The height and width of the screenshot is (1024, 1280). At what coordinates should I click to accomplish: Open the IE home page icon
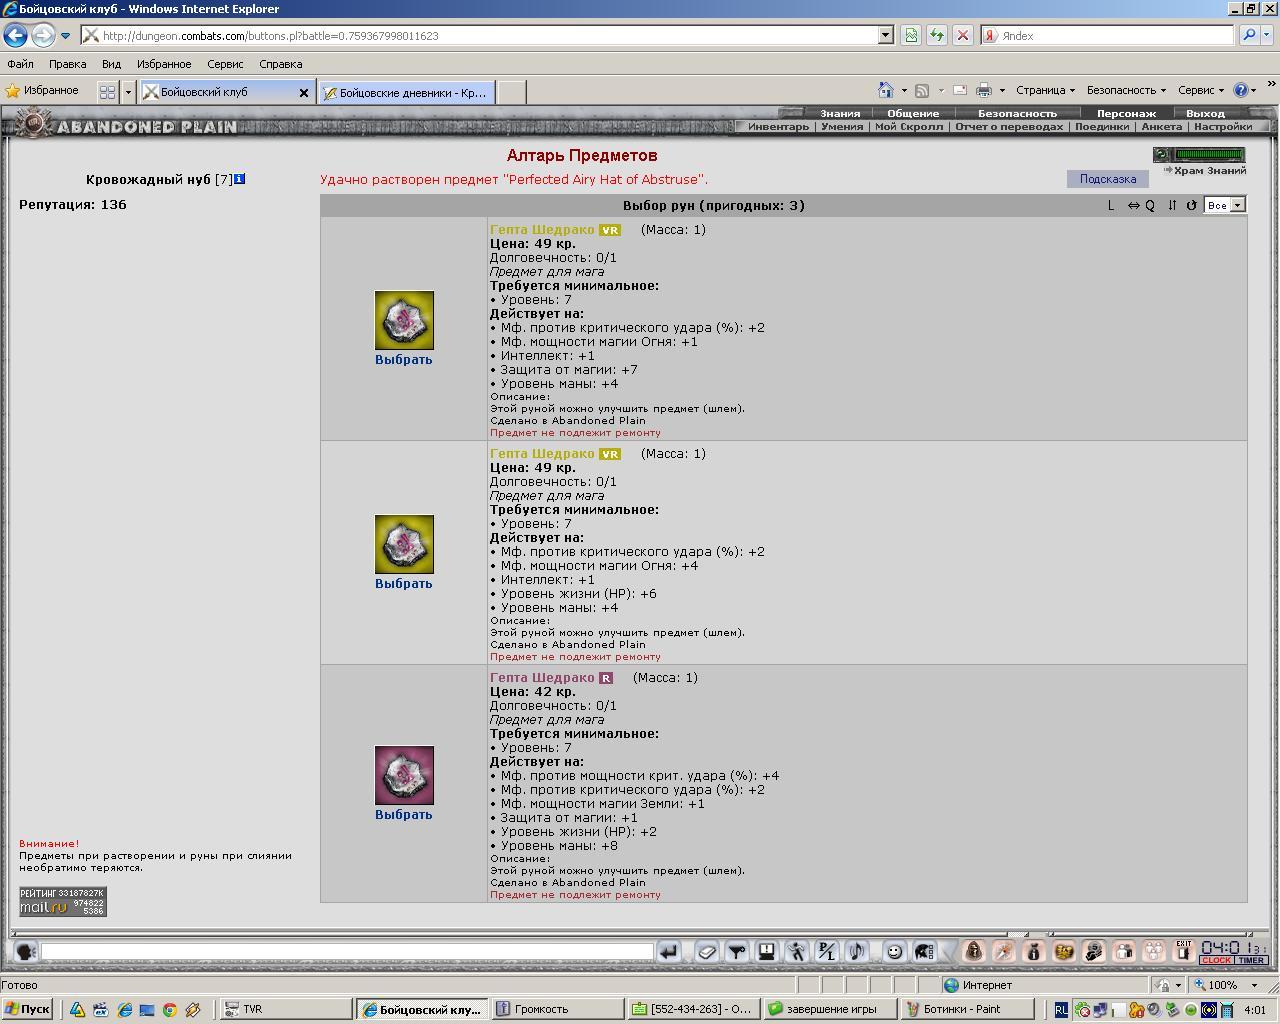885,90
